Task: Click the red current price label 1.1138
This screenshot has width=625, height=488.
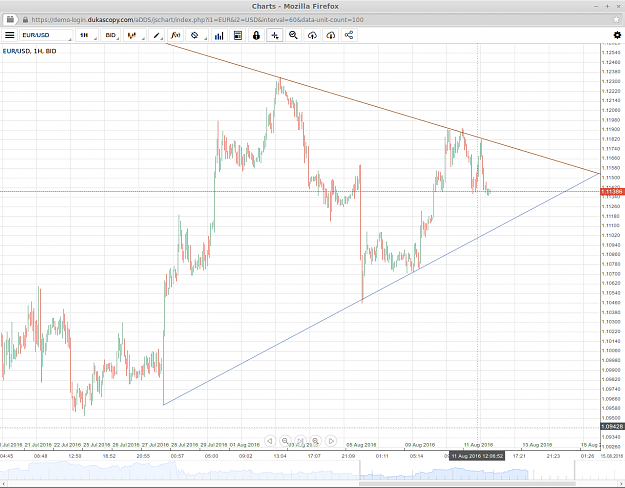Action: [612, 192]
